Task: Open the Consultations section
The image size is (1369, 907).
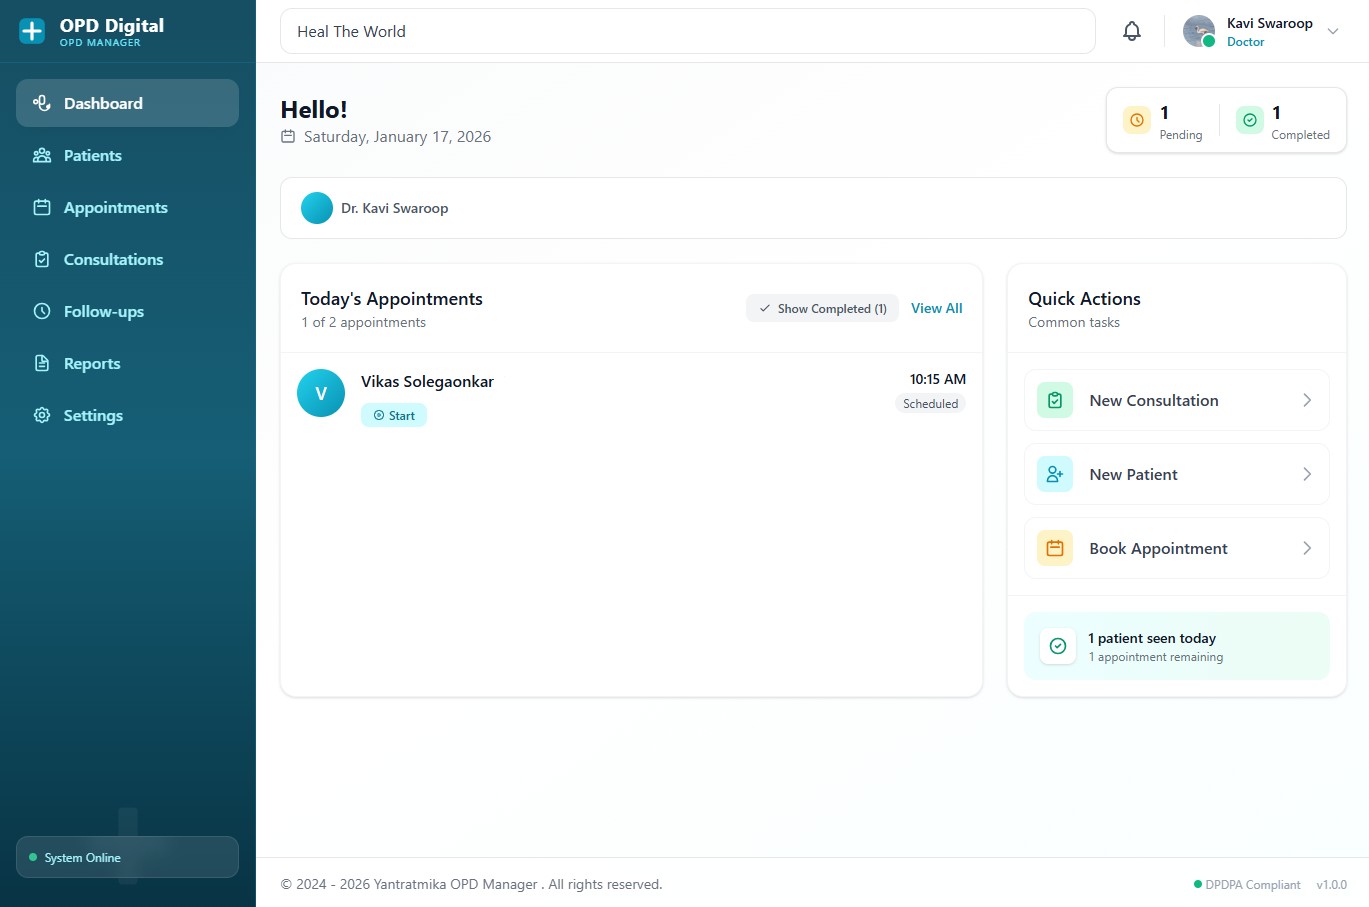Action: click(x=113, y=259)
